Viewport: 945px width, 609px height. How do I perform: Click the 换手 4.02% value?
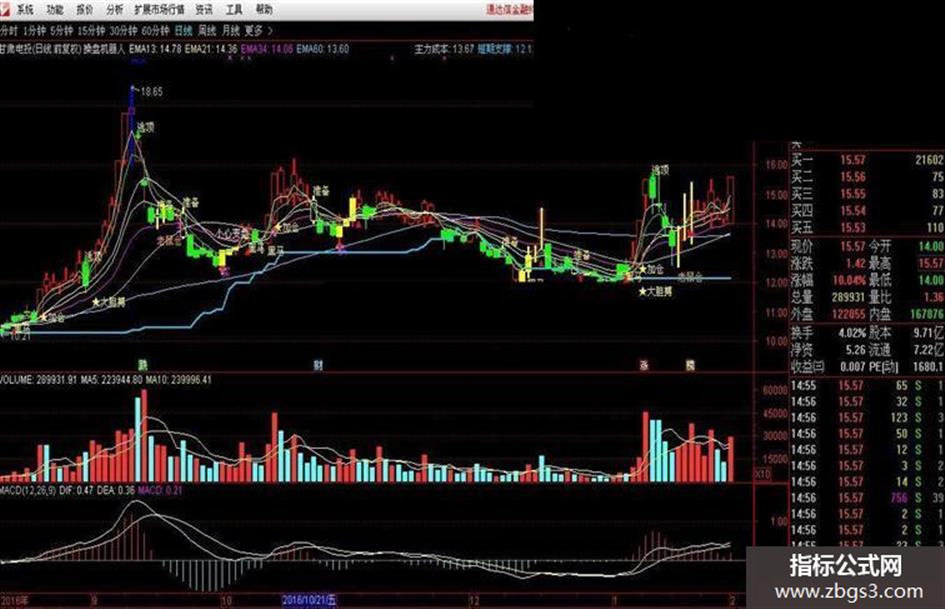[852, 333]
